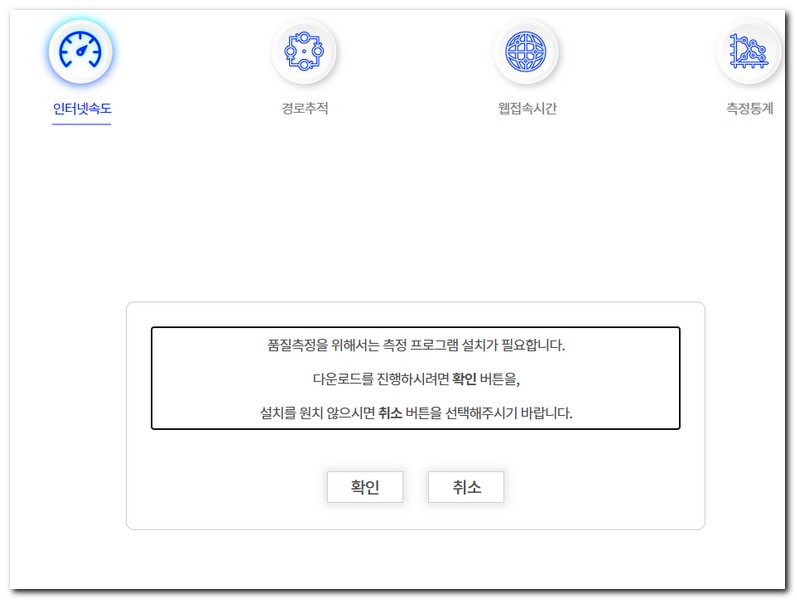Viewport: 797px width, 600px height.
Task: Open the 측정통계 tab label
Action: pyautogui.click(x=749, y=108)
